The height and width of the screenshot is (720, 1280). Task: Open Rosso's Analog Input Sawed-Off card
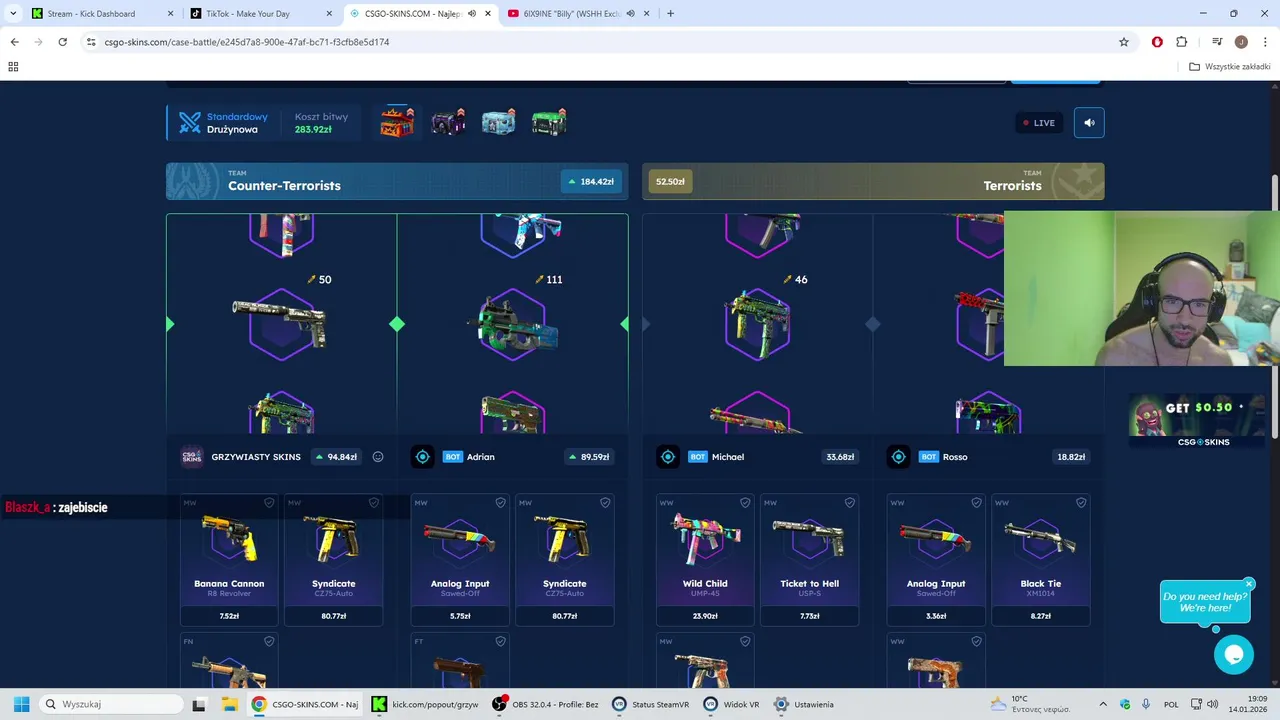click(x=936, y=560)
